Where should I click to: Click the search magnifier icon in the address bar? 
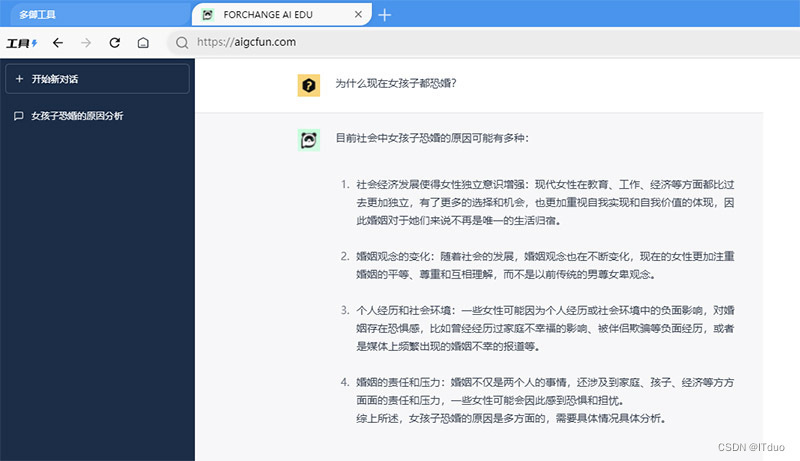click(182, 43)
